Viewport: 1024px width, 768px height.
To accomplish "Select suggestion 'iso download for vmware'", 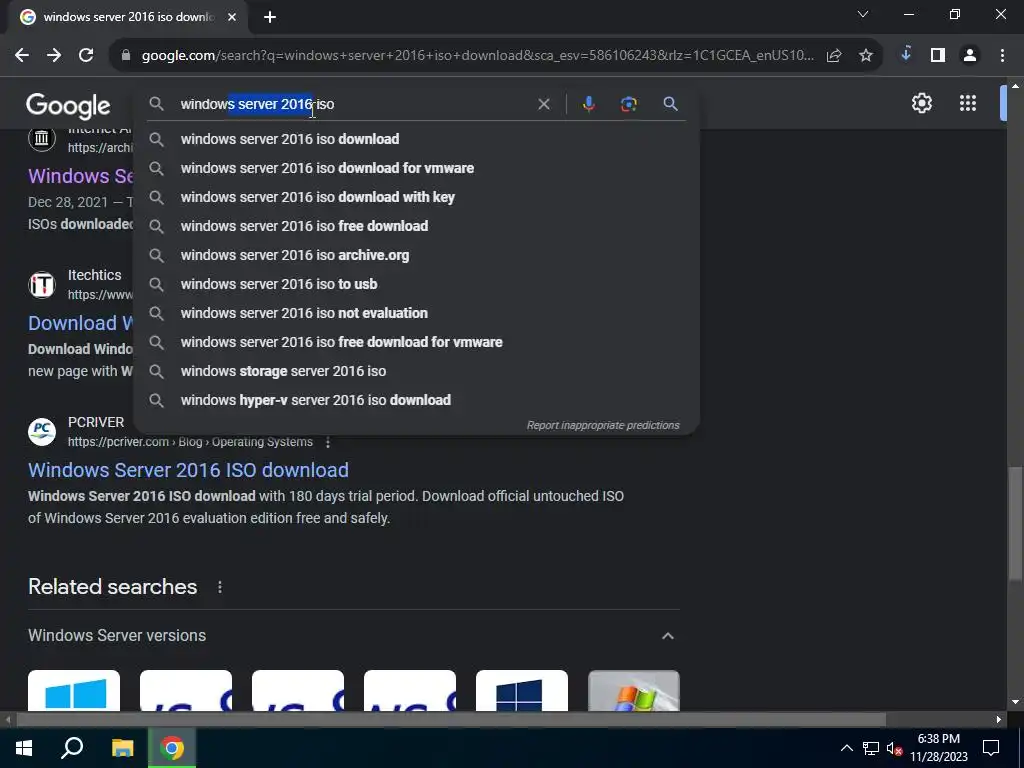I will pyautogui.click(x=416, y=168).
